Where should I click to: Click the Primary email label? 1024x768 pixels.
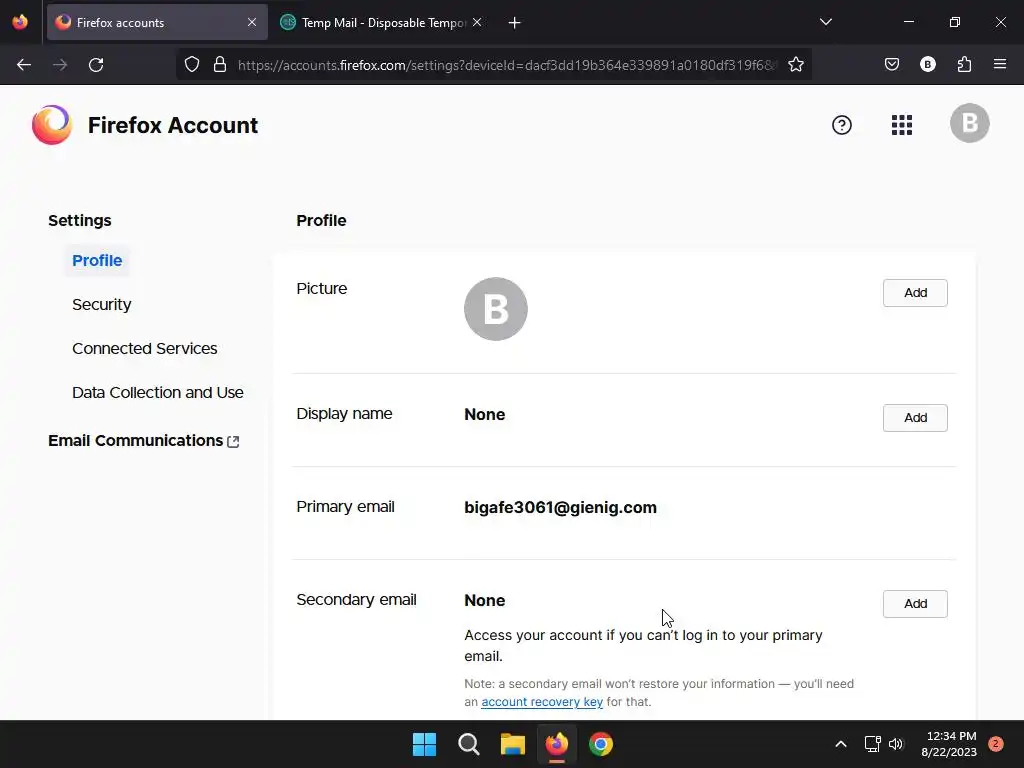click(x=345, y=507)
